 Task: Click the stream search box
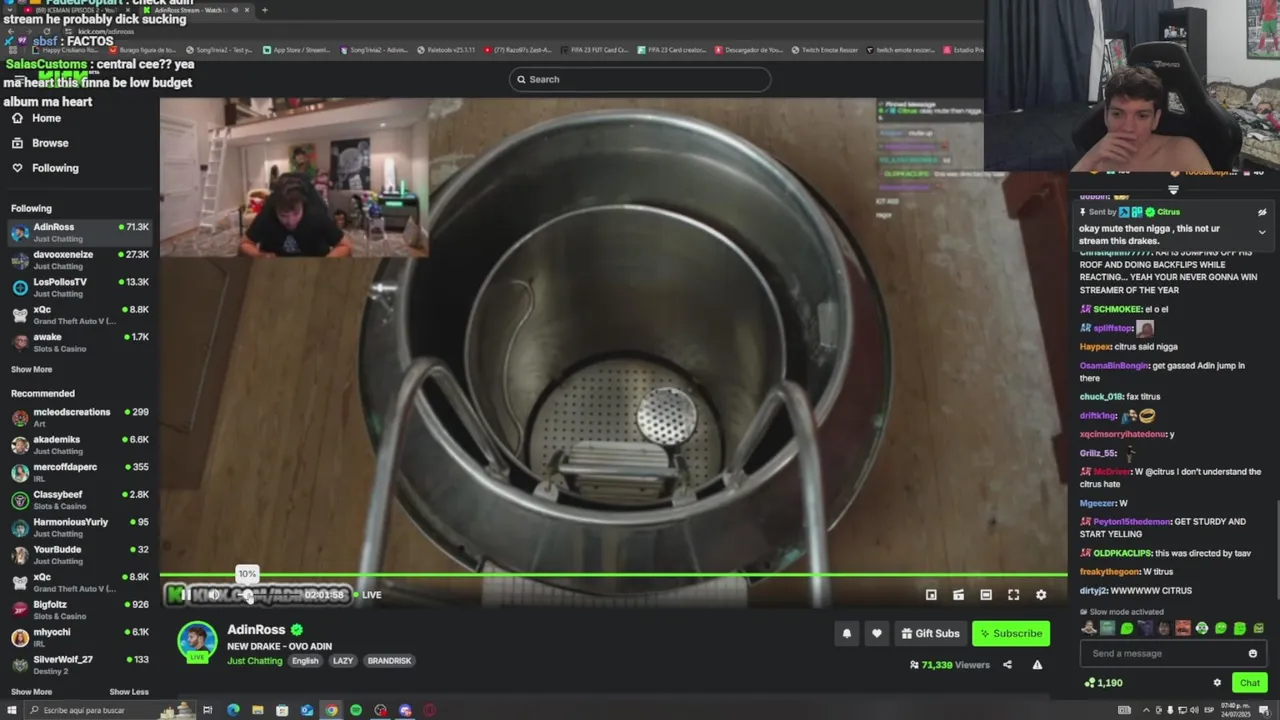pos(640,79)
